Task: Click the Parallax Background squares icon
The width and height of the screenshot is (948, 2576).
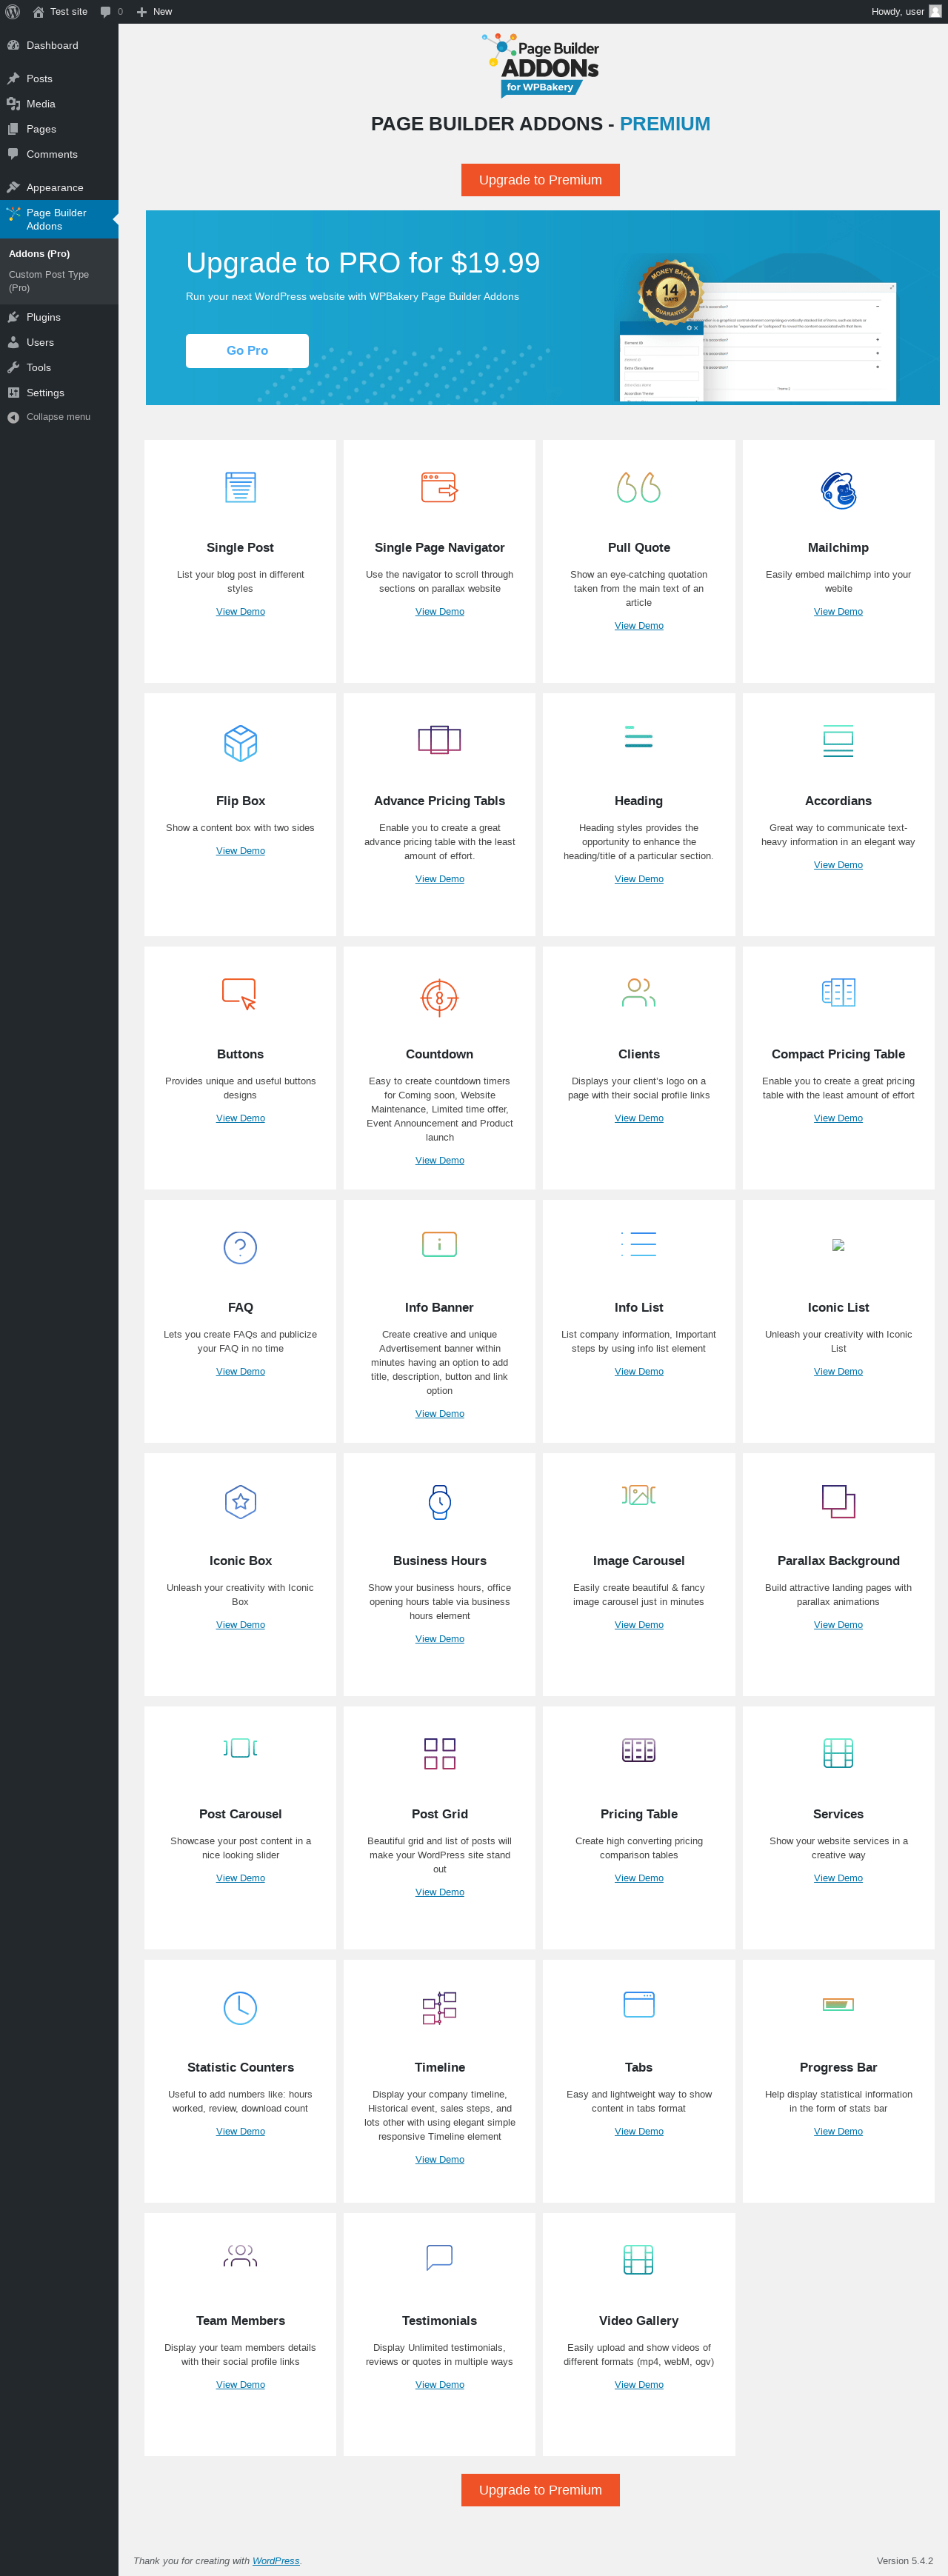Action: 838,1501
